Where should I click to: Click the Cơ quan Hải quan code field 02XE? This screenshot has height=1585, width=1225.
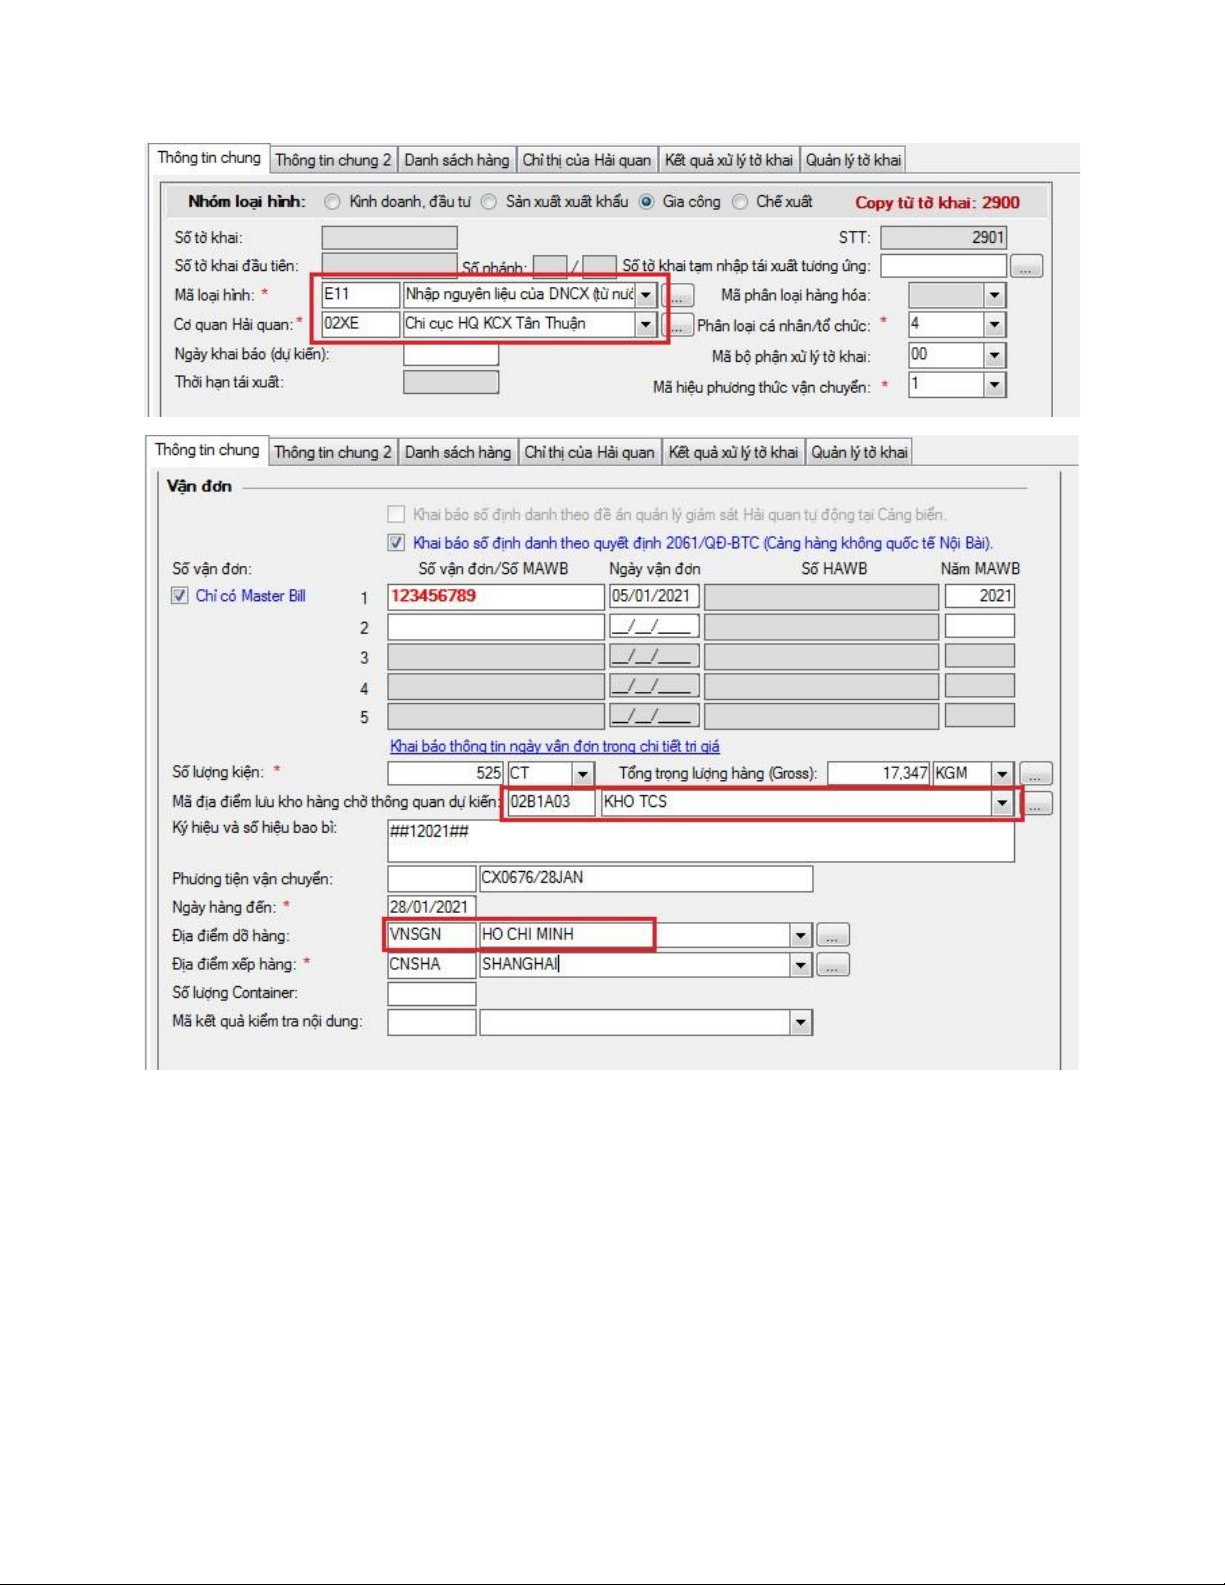[360, 324]
